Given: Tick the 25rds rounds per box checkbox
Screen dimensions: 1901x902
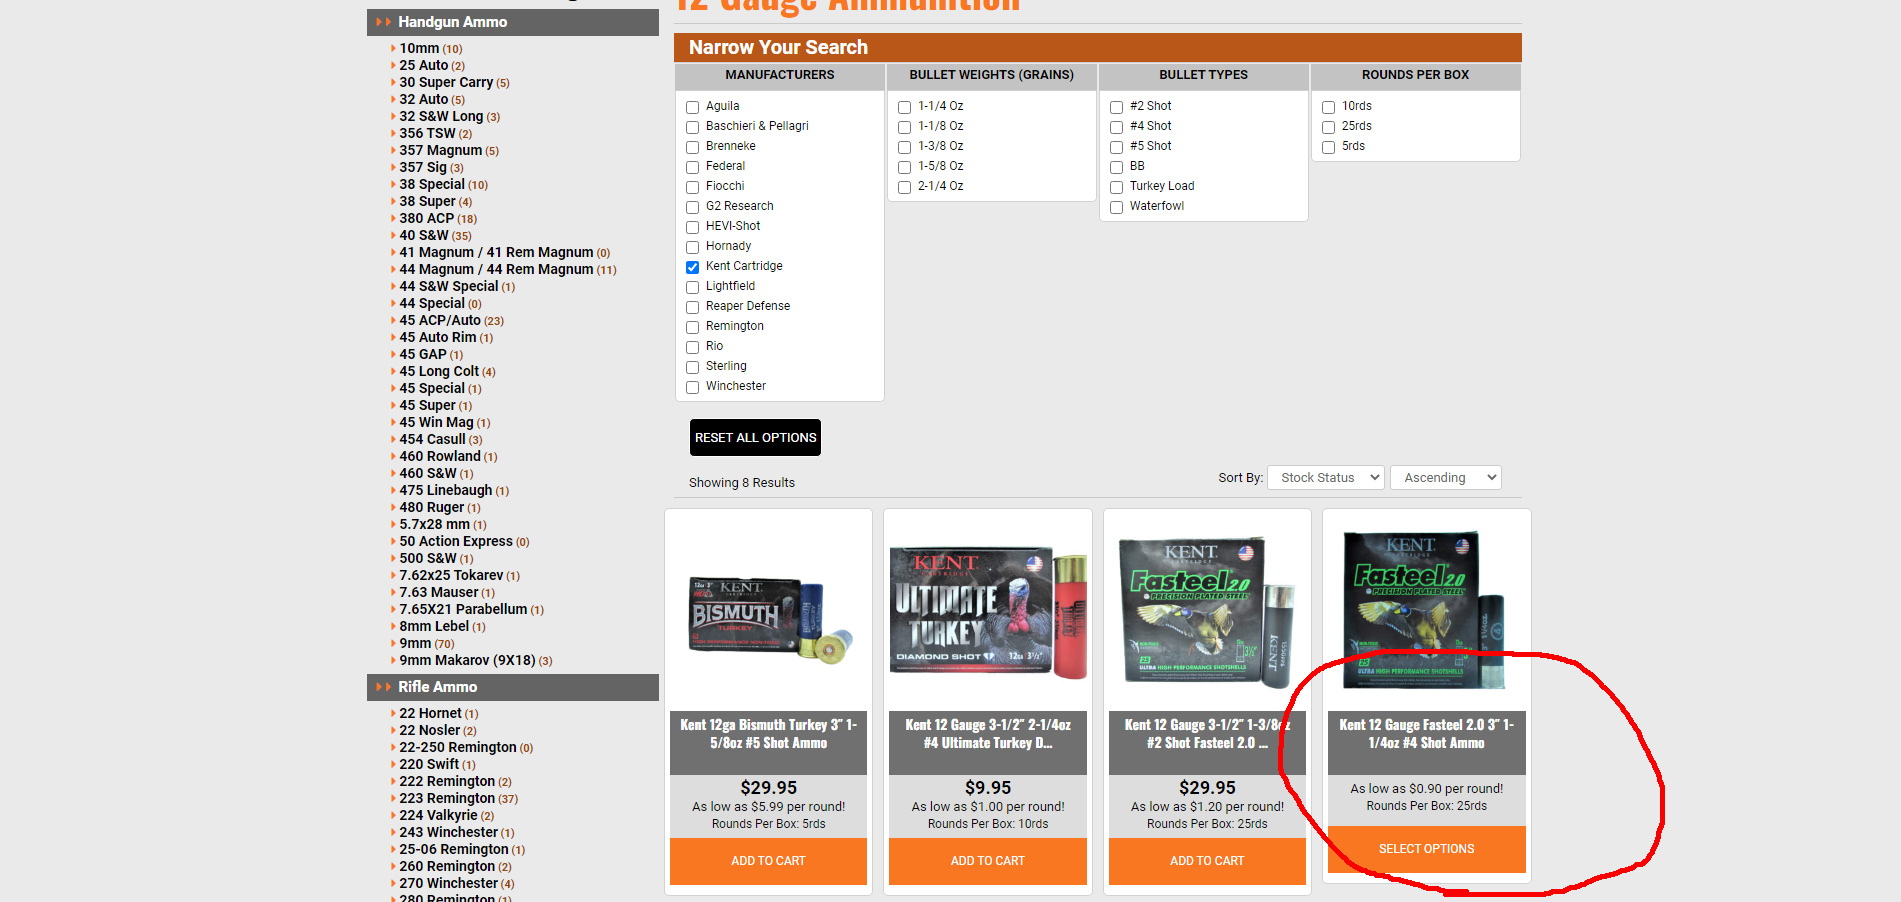Looking at the screenshot, I should coord(1328,127).
